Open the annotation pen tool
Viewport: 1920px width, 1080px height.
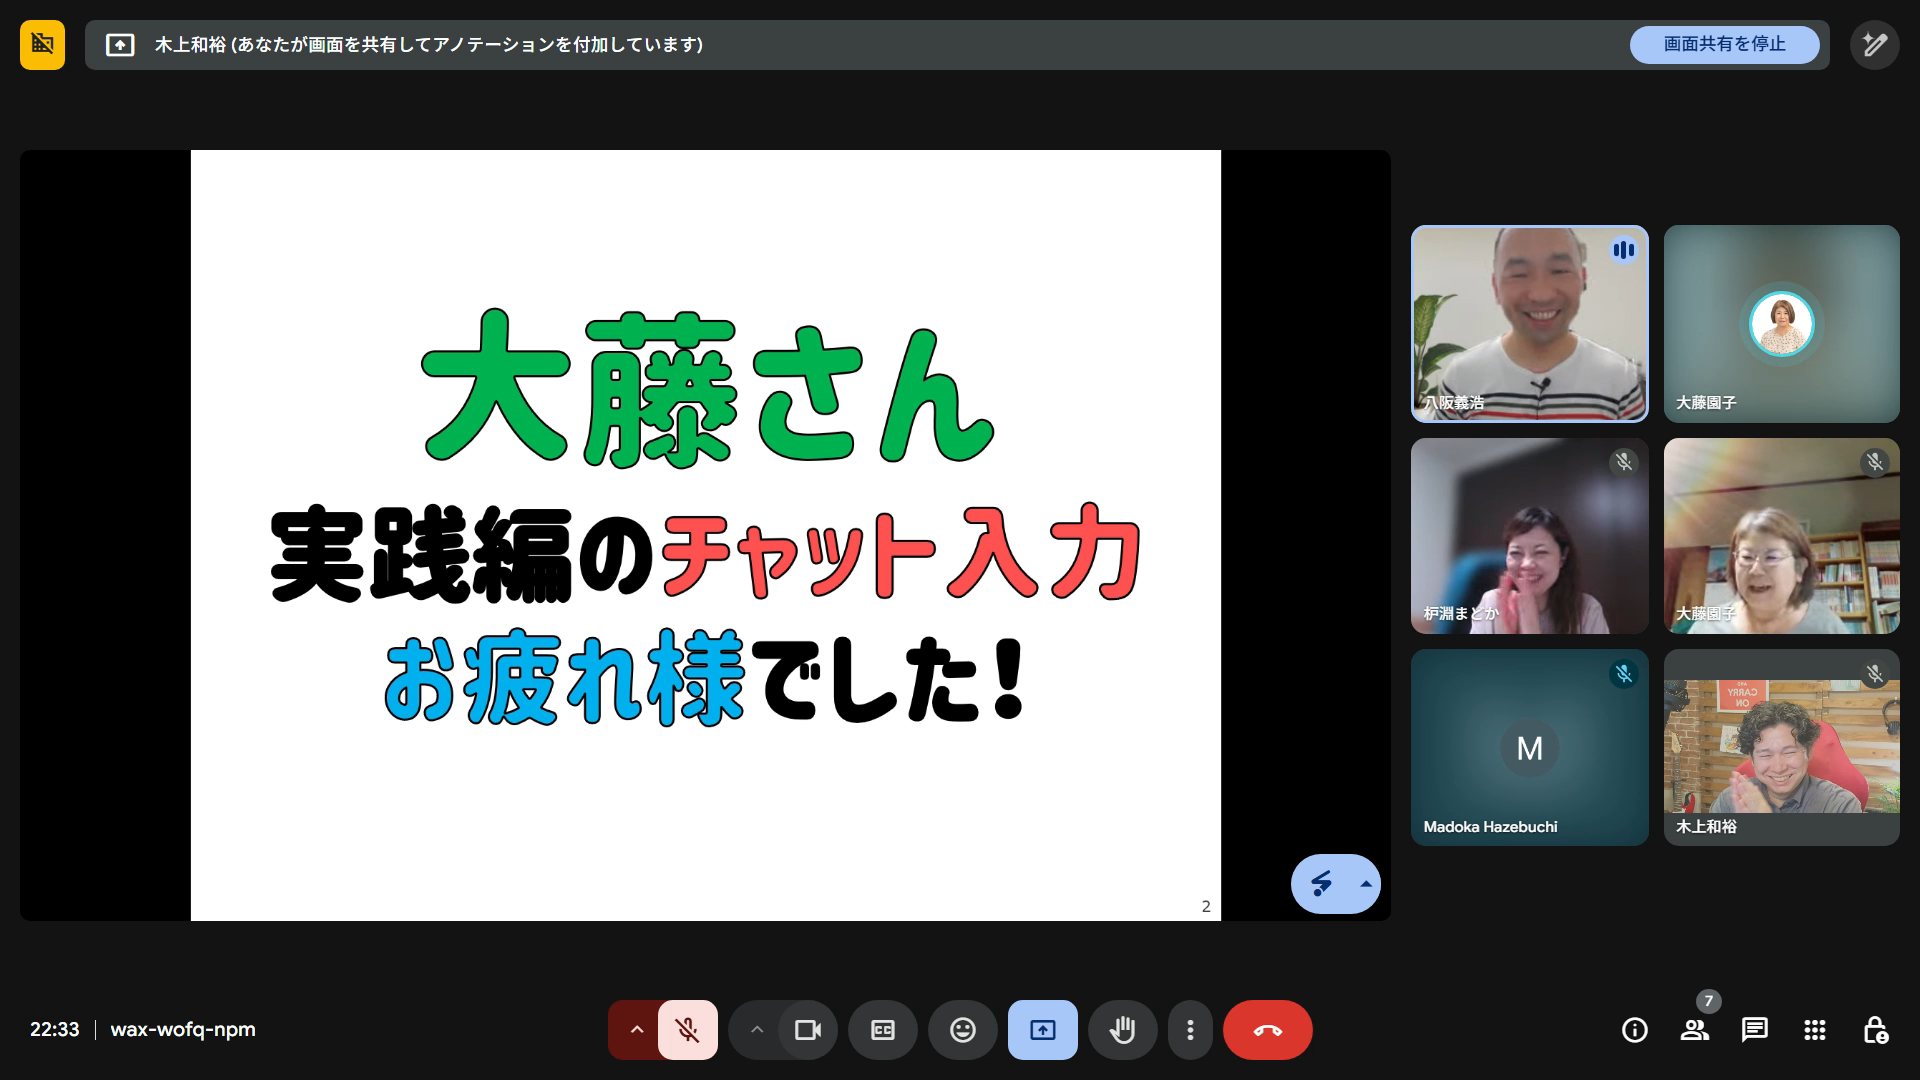pos(1874,45)
